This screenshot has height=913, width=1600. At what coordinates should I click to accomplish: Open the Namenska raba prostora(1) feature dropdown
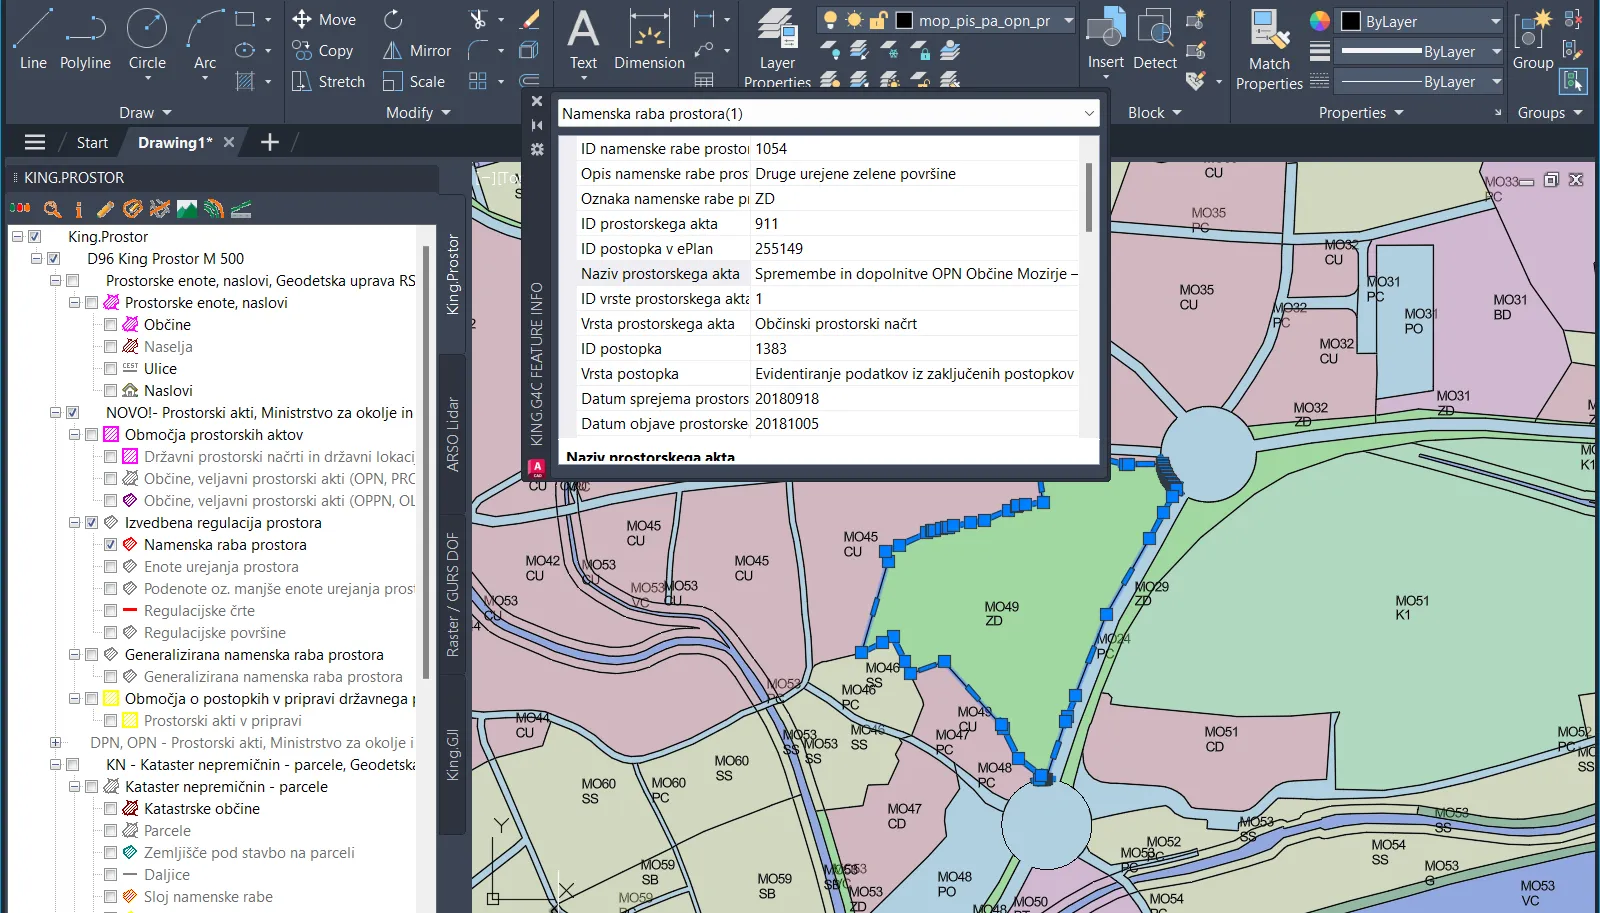point(1088,114)
